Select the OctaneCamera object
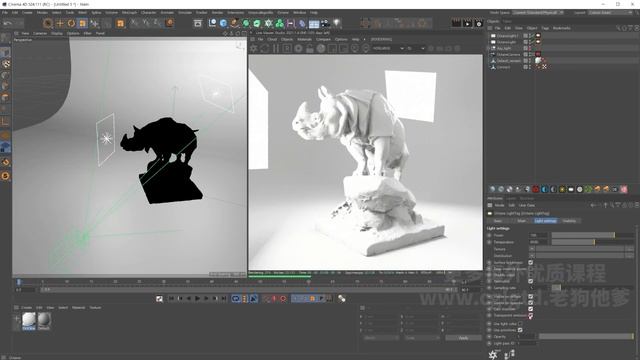Screen dimensions: 640x360 [x=508, y=54]
